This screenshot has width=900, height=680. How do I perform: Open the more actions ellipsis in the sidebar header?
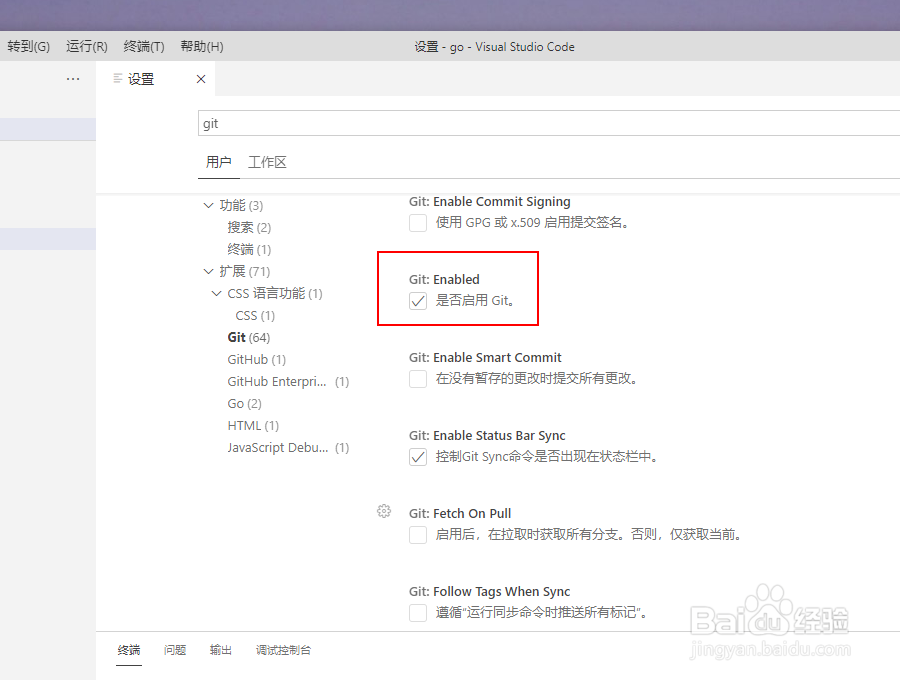pos(73,79)
